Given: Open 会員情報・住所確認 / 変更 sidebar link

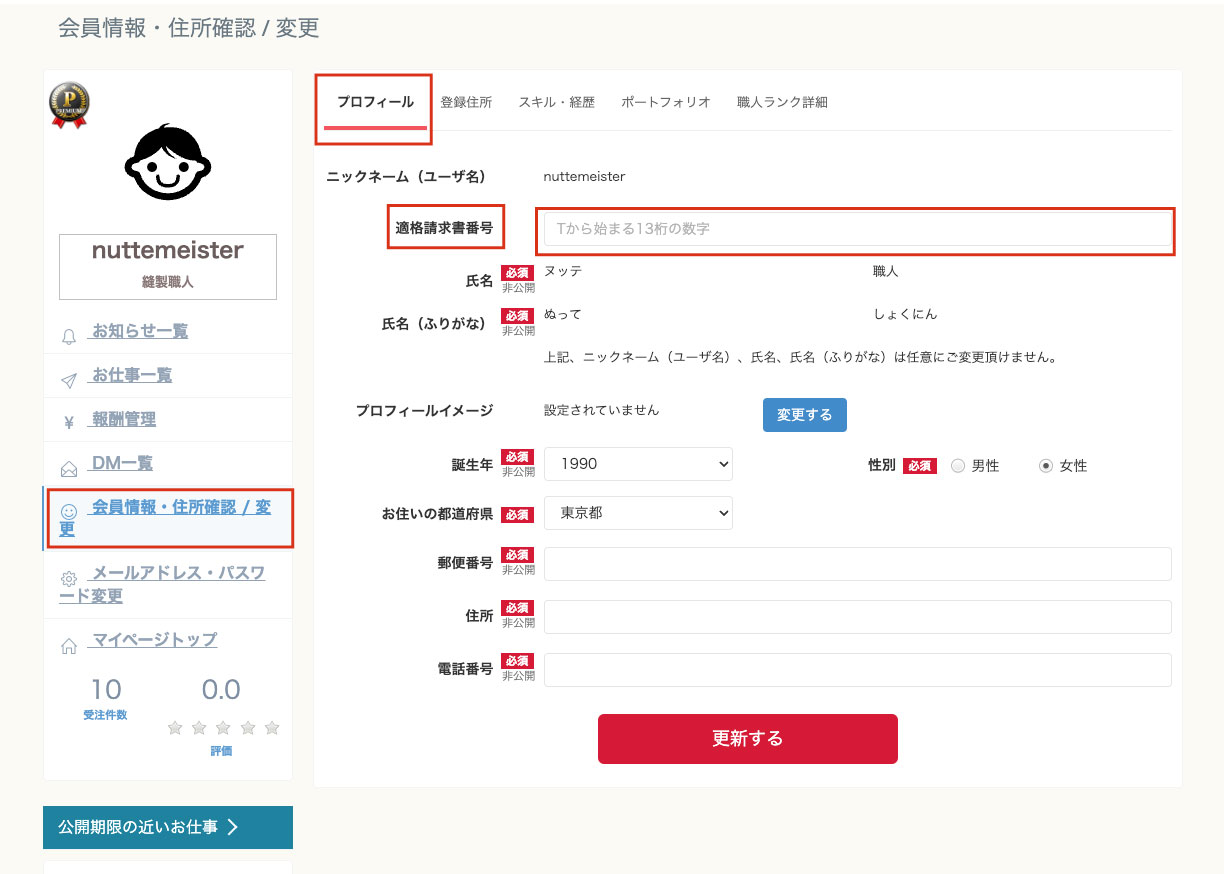Looking at the screenshot, I should pos(168,518).
